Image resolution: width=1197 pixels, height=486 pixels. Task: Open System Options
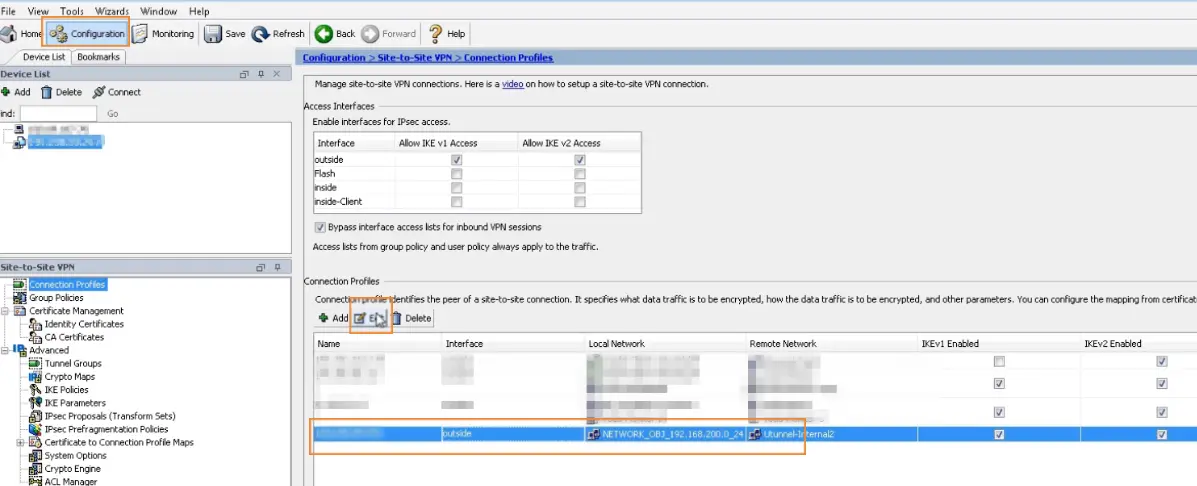pos(75,455)
